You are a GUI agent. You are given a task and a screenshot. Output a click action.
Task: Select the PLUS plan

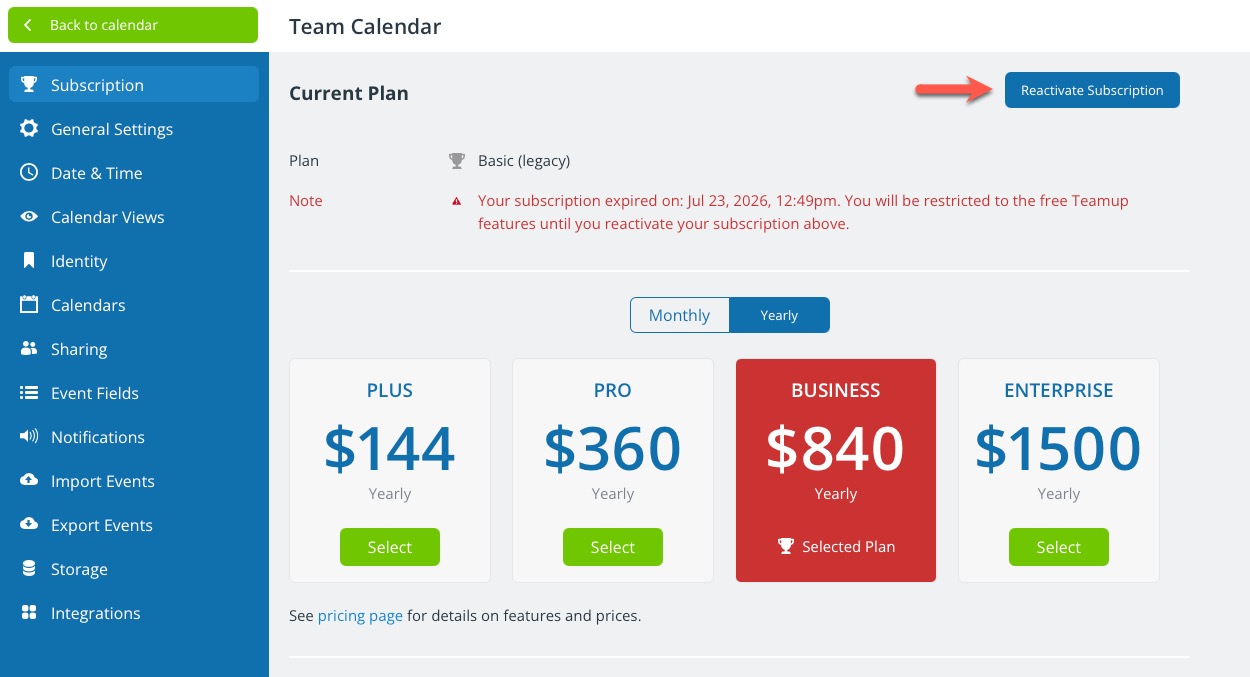[390, 547]
